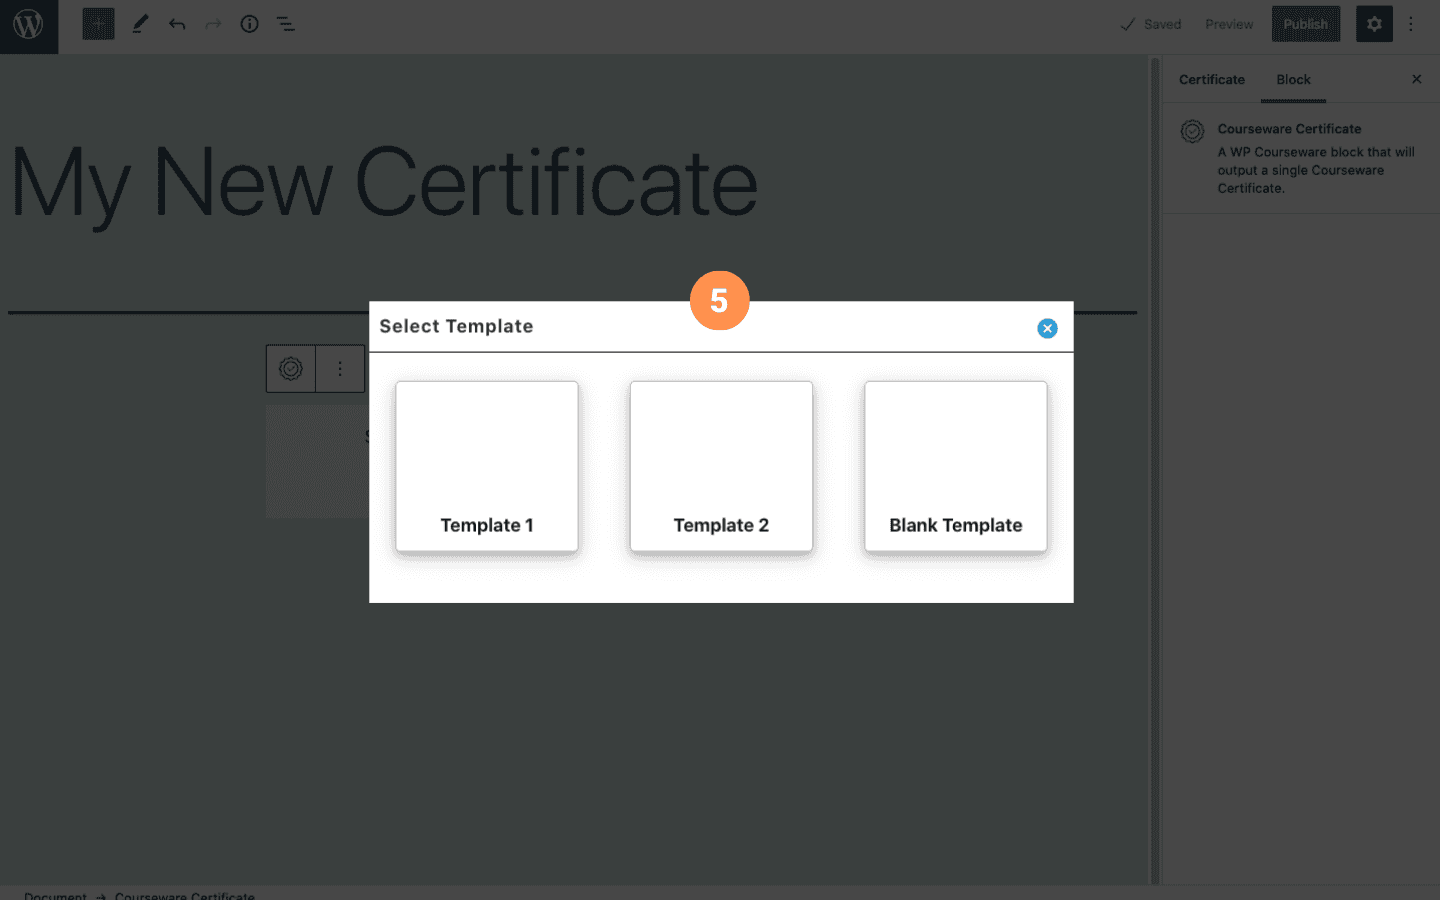Open block toolbar more options
The image size is (1440, 900).
[x=340, y=369]
